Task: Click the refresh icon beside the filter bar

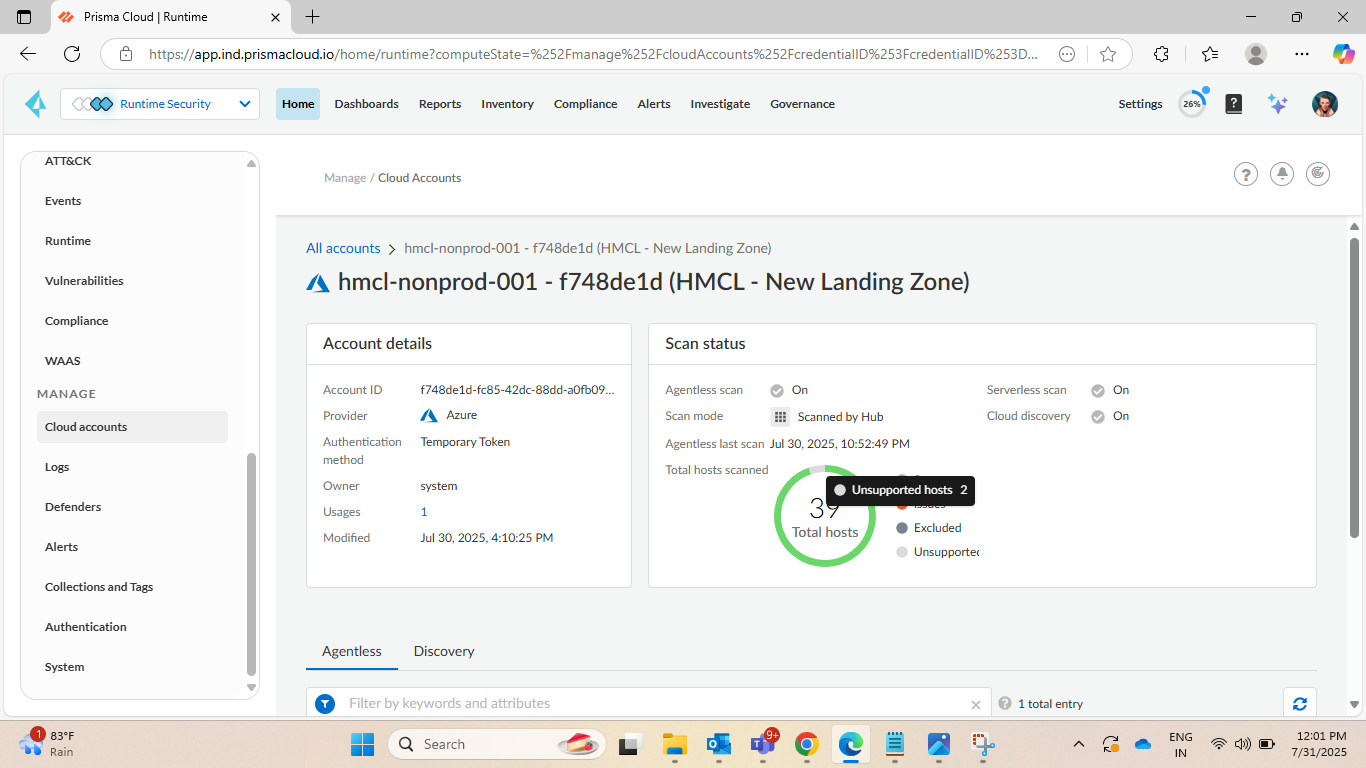Action: [1299, 703]
